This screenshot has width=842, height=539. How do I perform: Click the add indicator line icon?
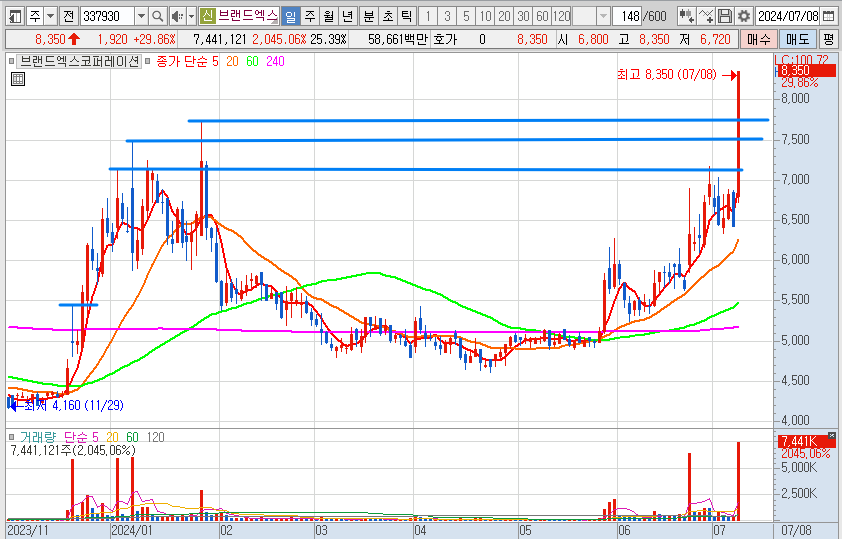pos(706,16)
